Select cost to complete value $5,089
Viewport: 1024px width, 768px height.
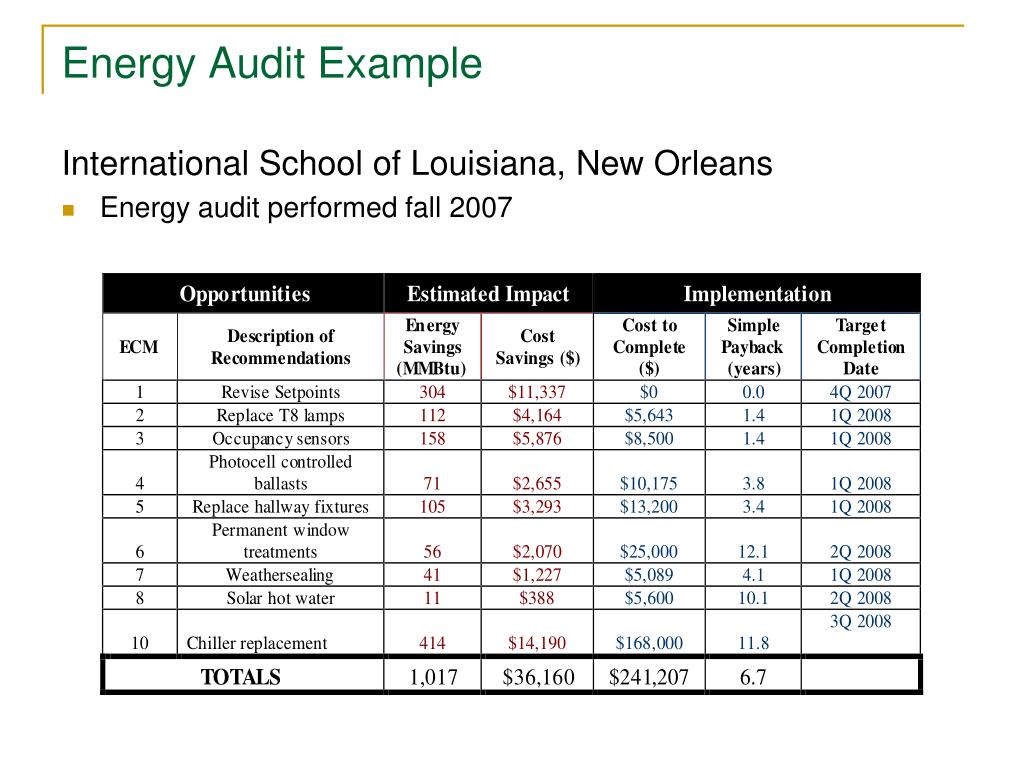coord(648,575)
